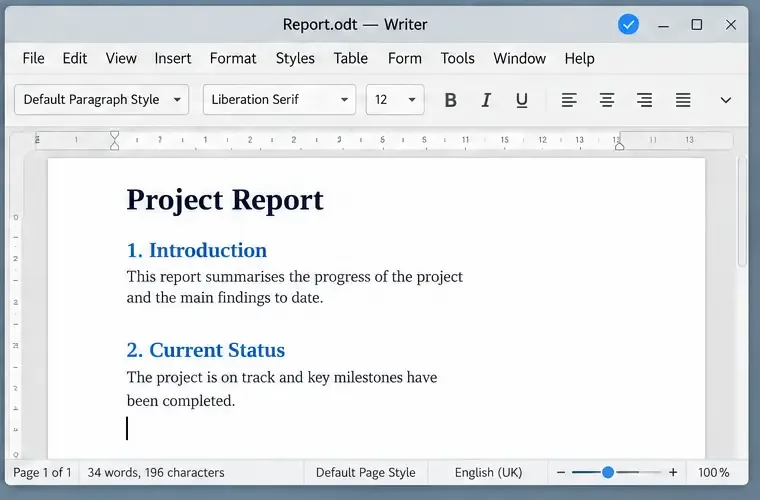
Task: Minimize the Writer window
Action: point(664,25)
